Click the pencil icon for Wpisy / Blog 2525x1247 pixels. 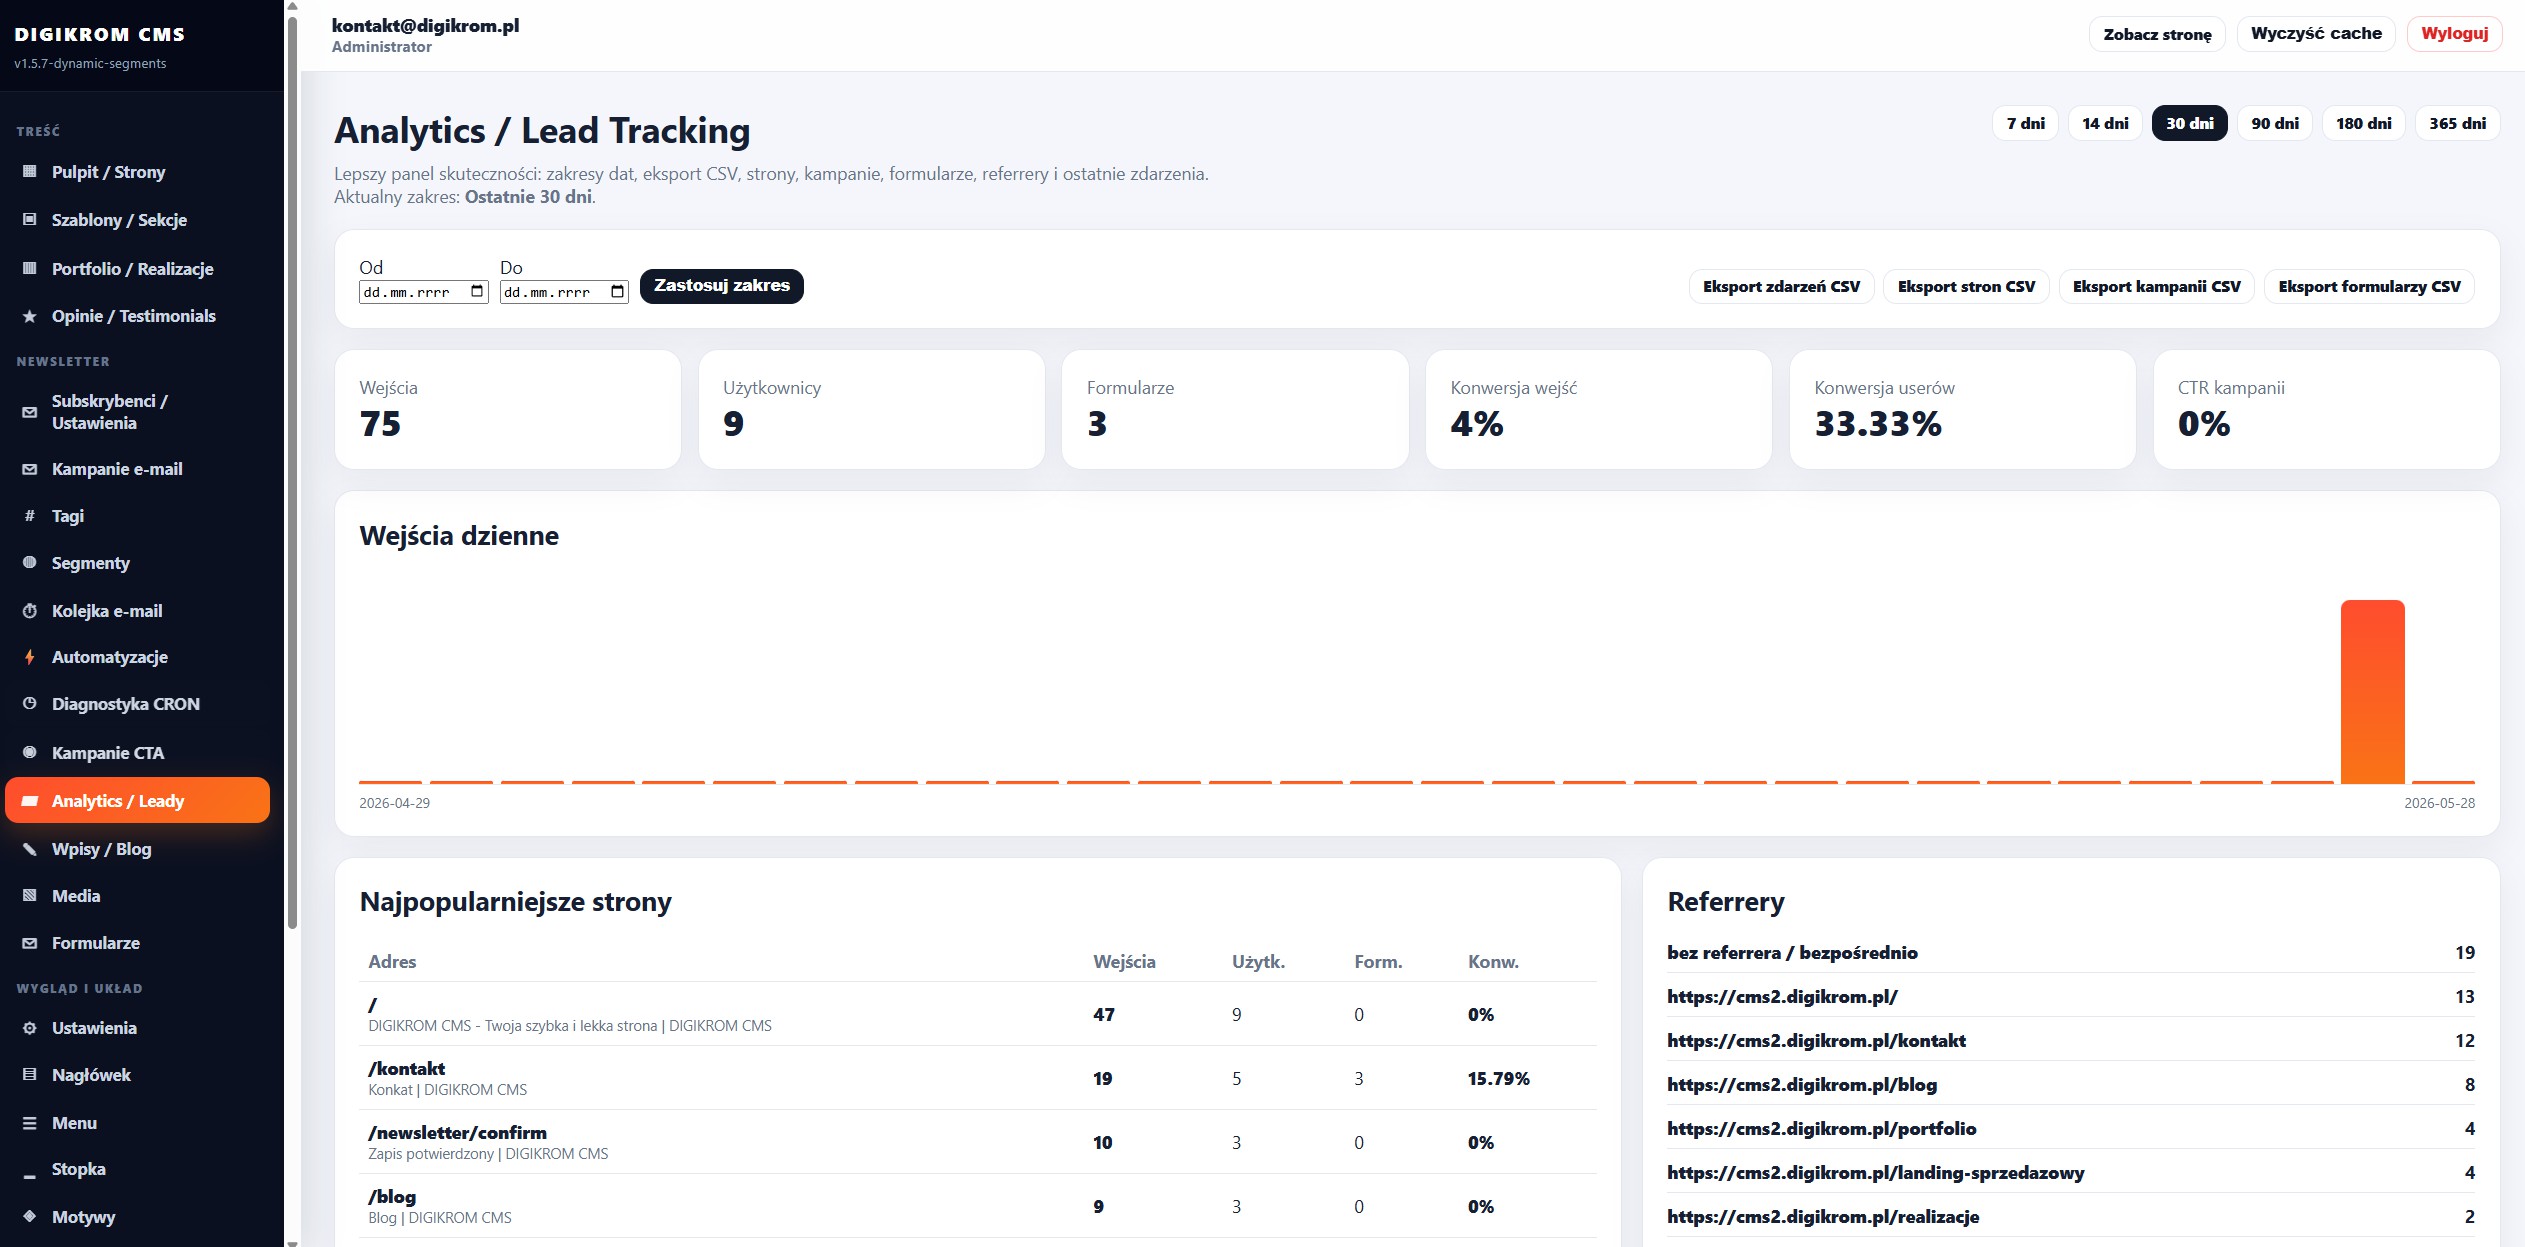coord(30,849)
